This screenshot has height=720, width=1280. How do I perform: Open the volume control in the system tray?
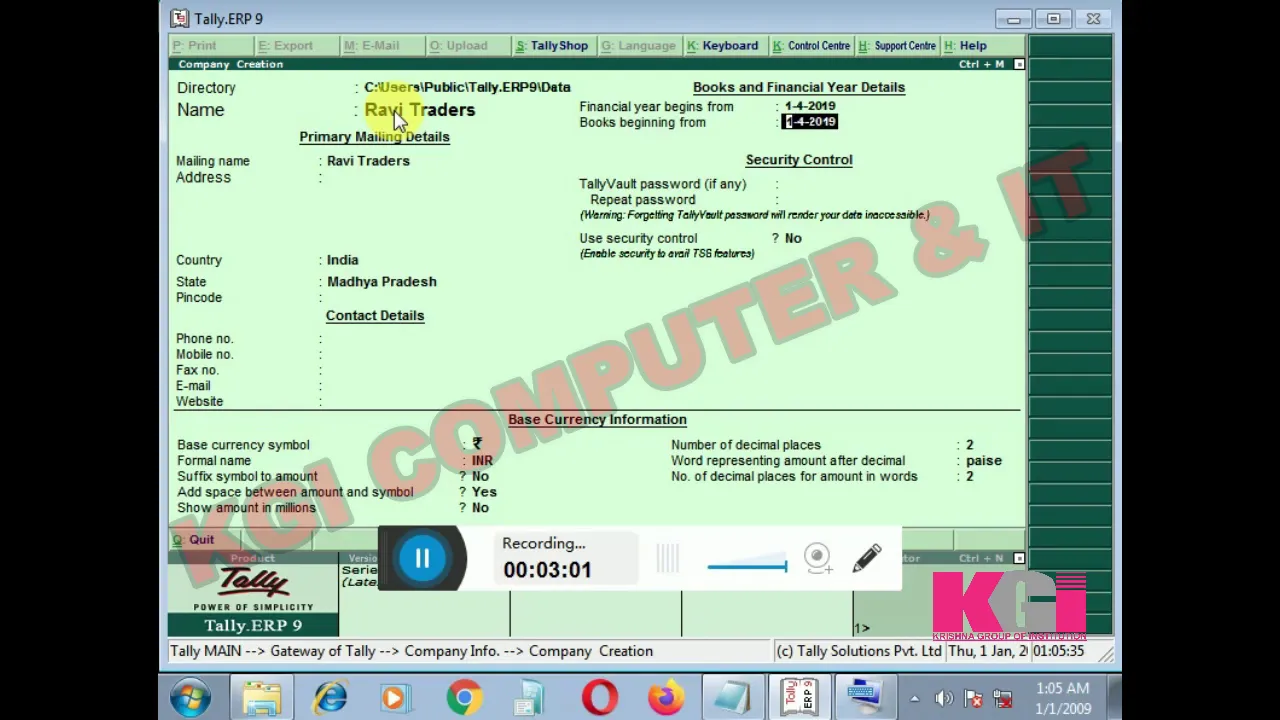pos(944,699)
